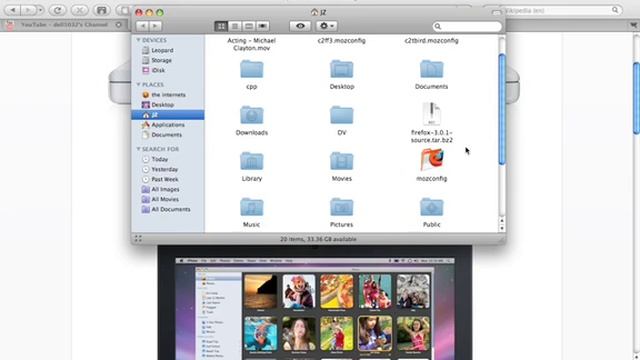Click the c2tbird.mozconfig file name
640x360 pixels.
pos(431,40)
